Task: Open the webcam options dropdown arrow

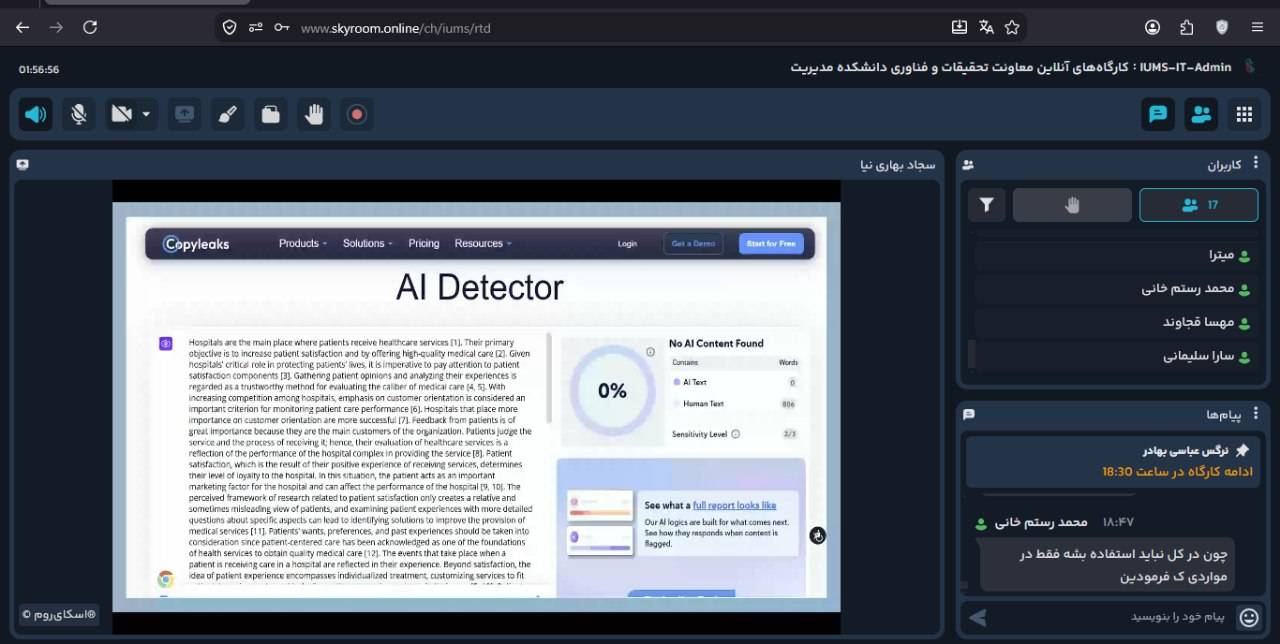Action: (x=147, y=114)
